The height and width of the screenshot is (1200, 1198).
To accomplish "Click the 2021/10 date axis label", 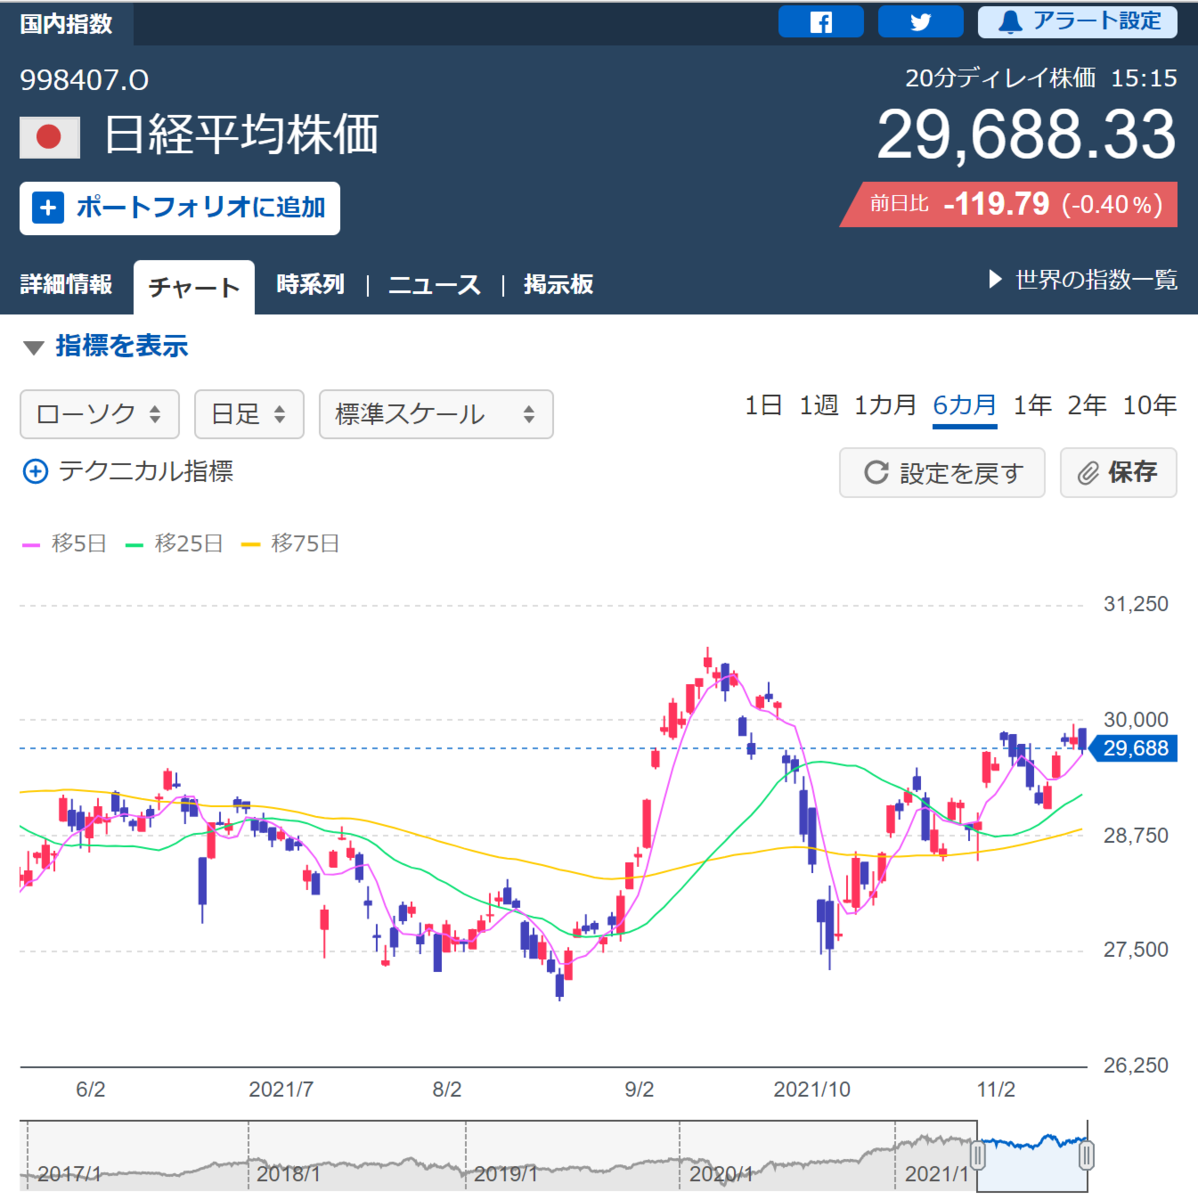I will (812, 1090).
